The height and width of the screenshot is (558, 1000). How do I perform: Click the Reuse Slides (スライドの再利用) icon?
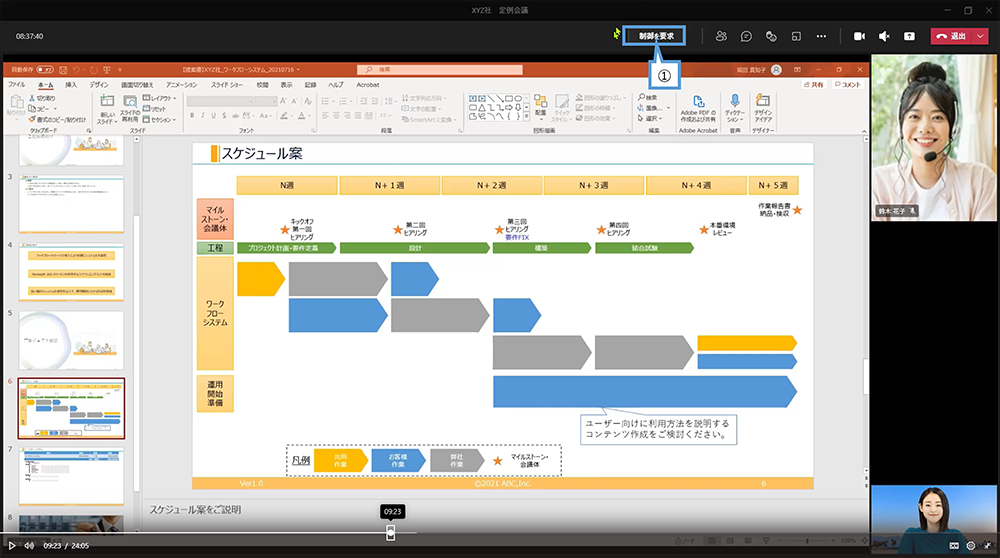pyautogui.click(x=130, y=101)
